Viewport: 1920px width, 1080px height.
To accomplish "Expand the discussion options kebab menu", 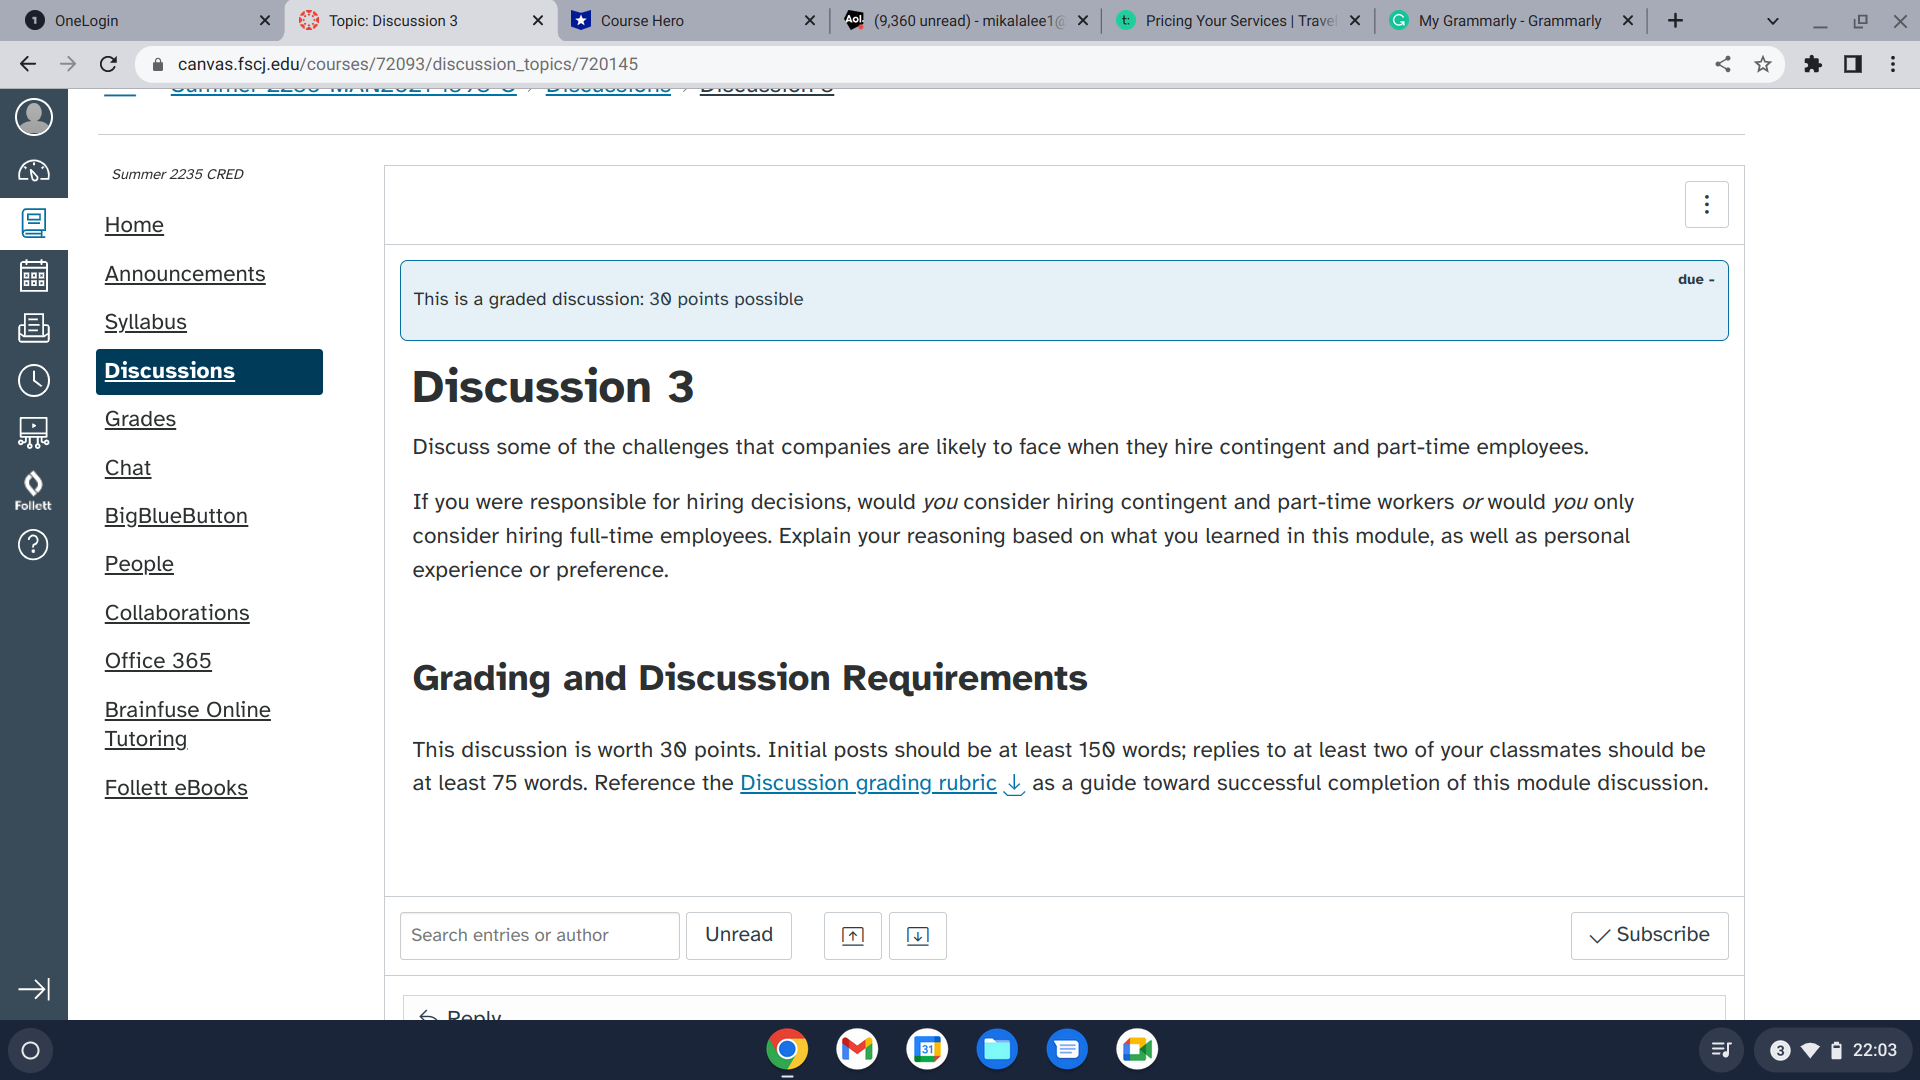I will [1706, 204].
